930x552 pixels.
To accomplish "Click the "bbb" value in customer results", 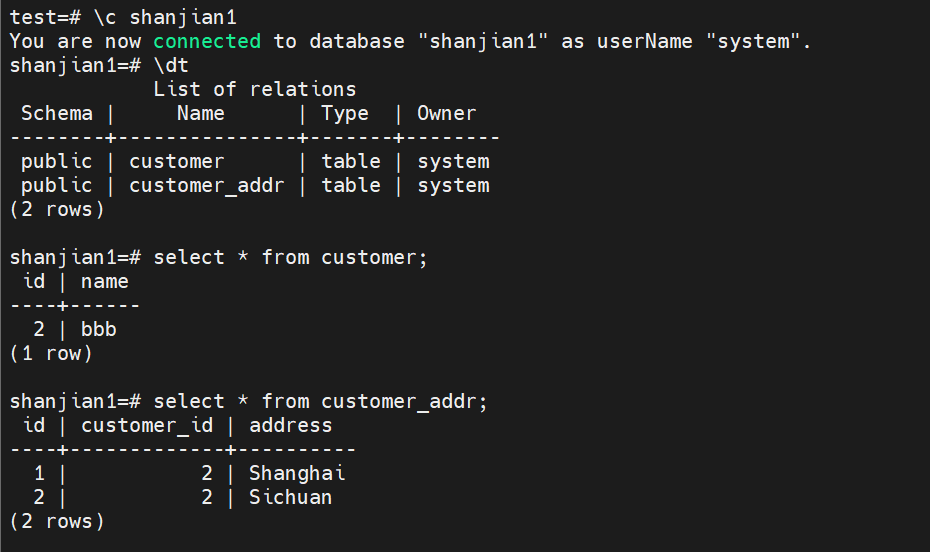I will (99, 329).
